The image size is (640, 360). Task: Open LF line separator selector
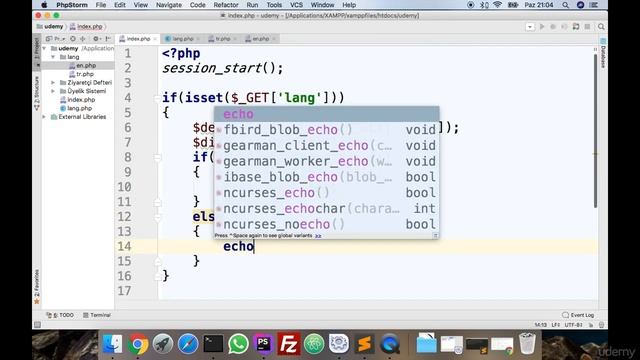coord(556,325)
